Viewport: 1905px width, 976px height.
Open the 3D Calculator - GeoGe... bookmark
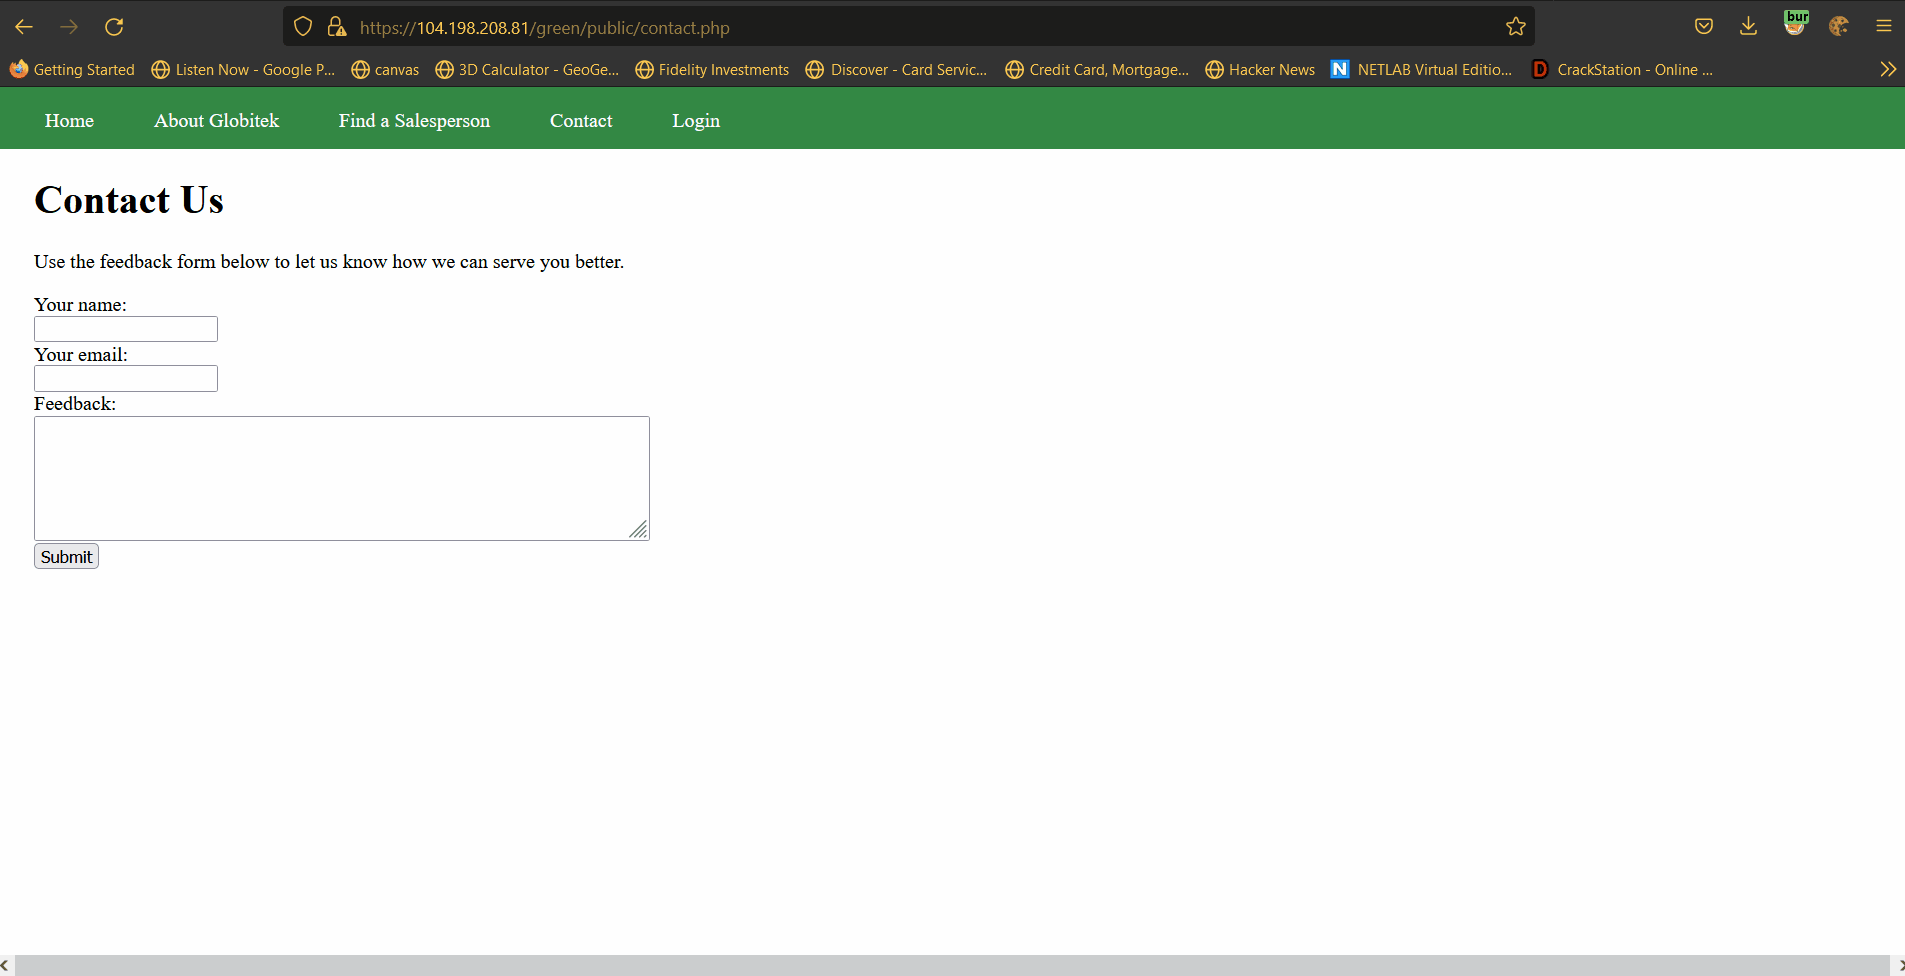pyautogui.click(x=527, y=69)
